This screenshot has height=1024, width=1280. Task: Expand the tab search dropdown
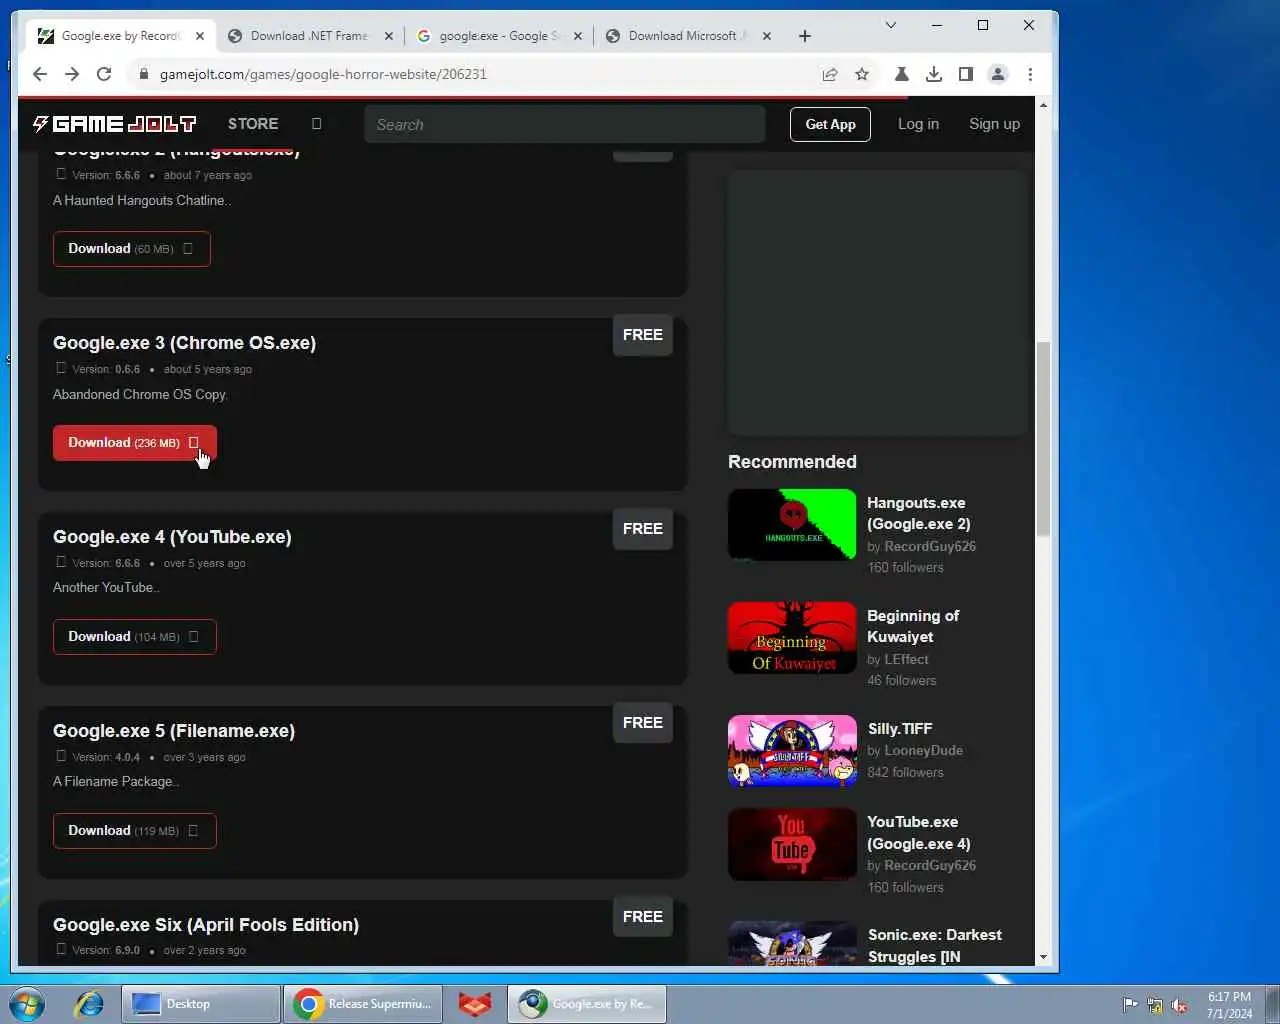[x=890, y=25]
